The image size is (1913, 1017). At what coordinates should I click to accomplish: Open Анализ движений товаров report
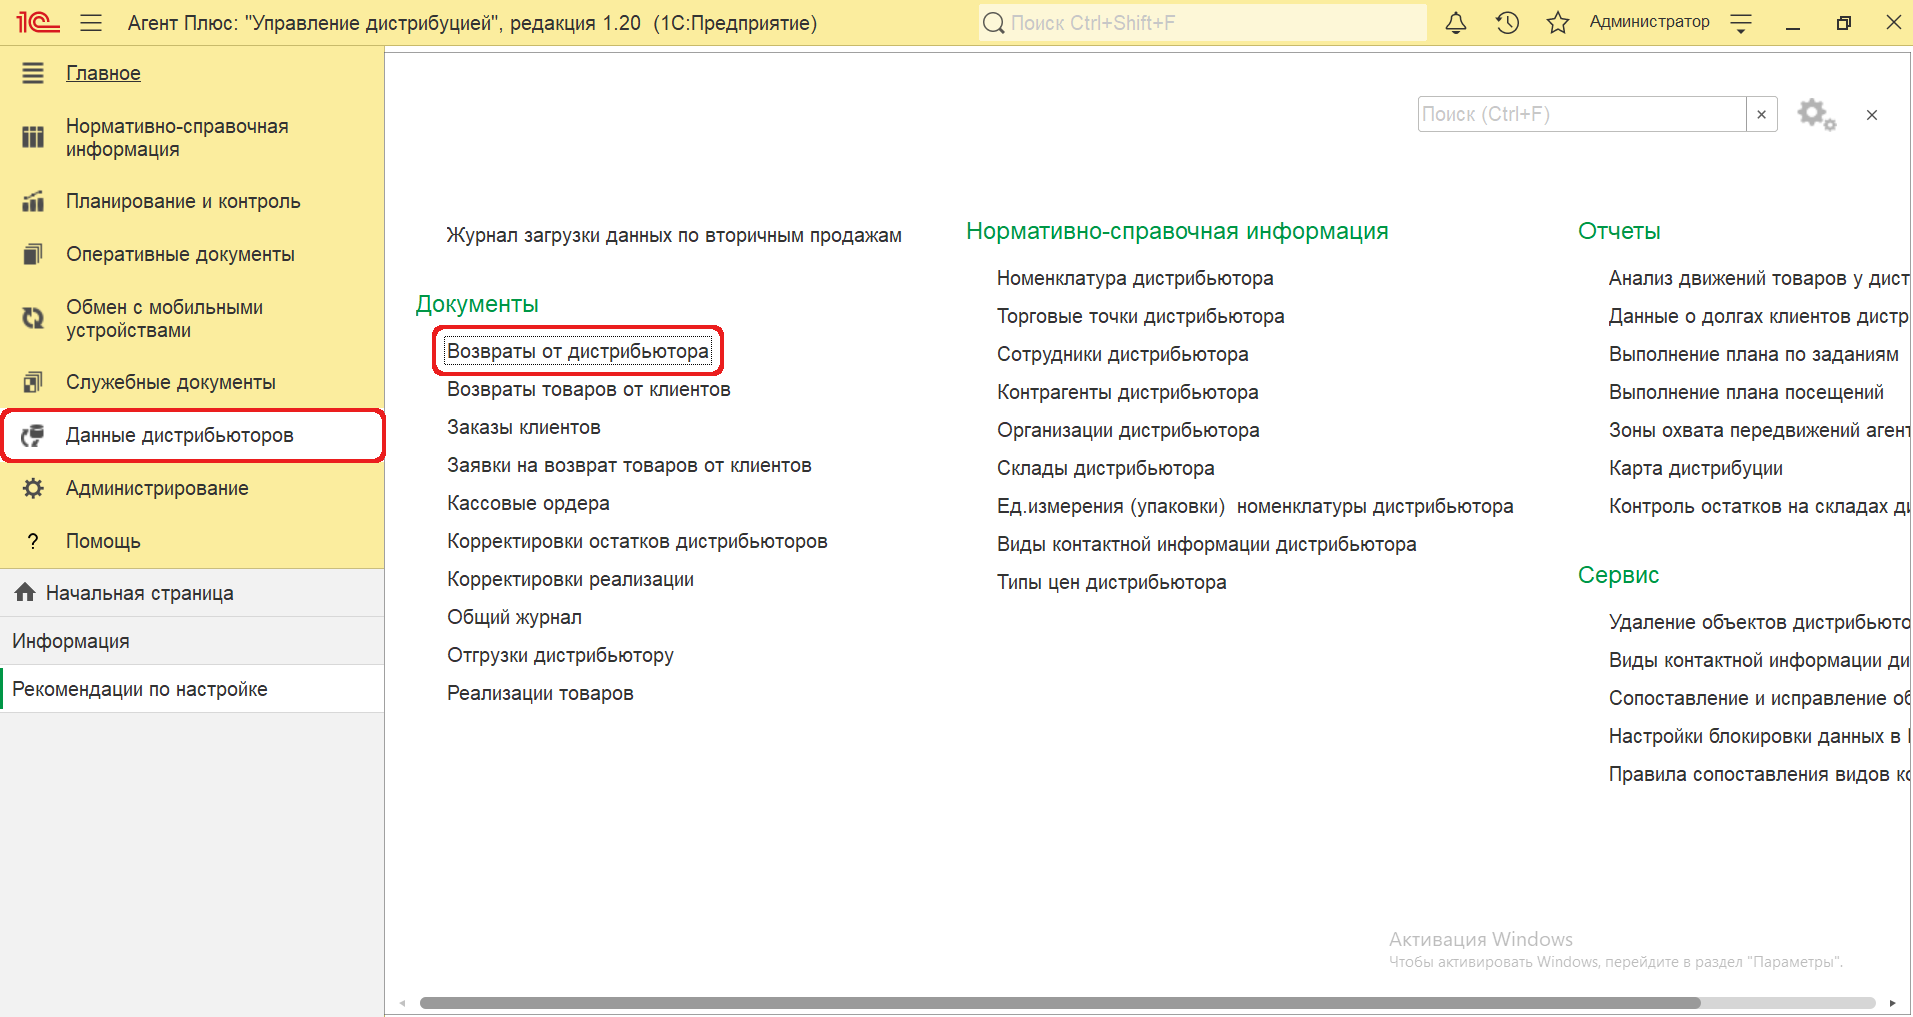click(x=1759, y=278)
